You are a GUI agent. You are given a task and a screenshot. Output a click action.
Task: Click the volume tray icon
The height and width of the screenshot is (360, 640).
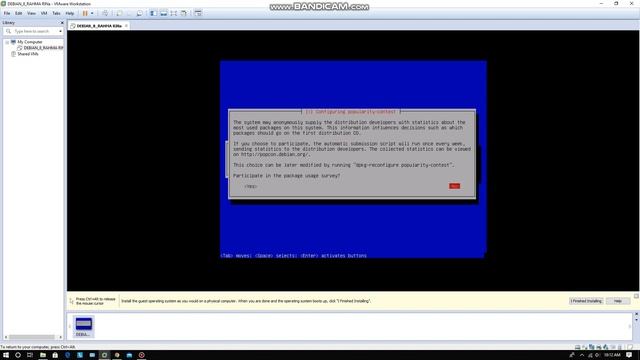coord(597,355)
